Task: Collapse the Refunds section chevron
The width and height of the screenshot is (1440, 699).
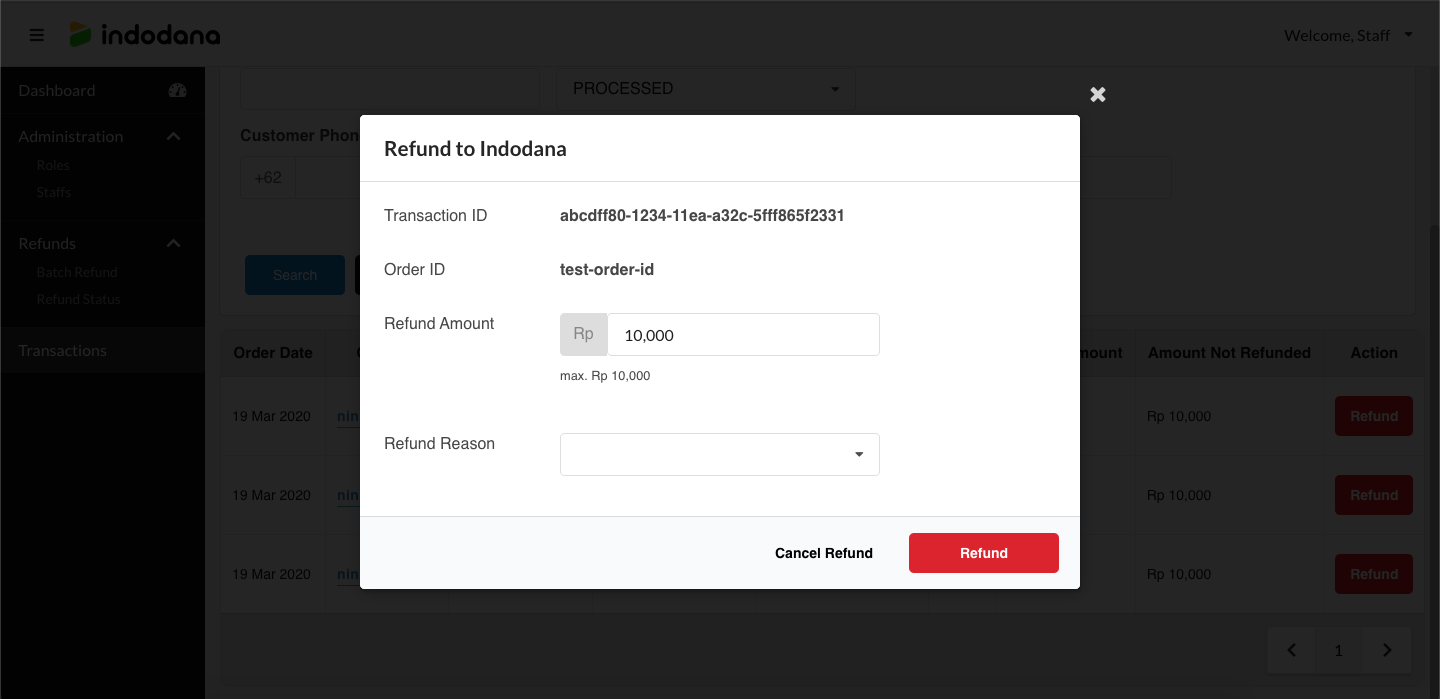Action: click(x=173, y=243)
